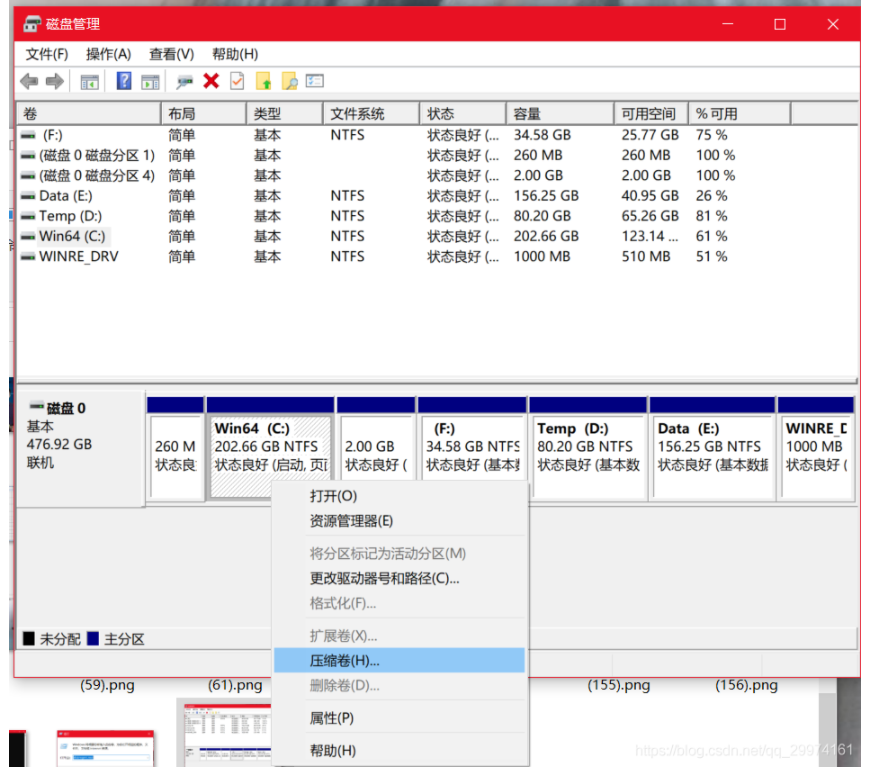The width and height of the screenshot is (870, 770).
Task: Sort by the 容量 column header
Action: pyautogui.click(x=560, y=114)
